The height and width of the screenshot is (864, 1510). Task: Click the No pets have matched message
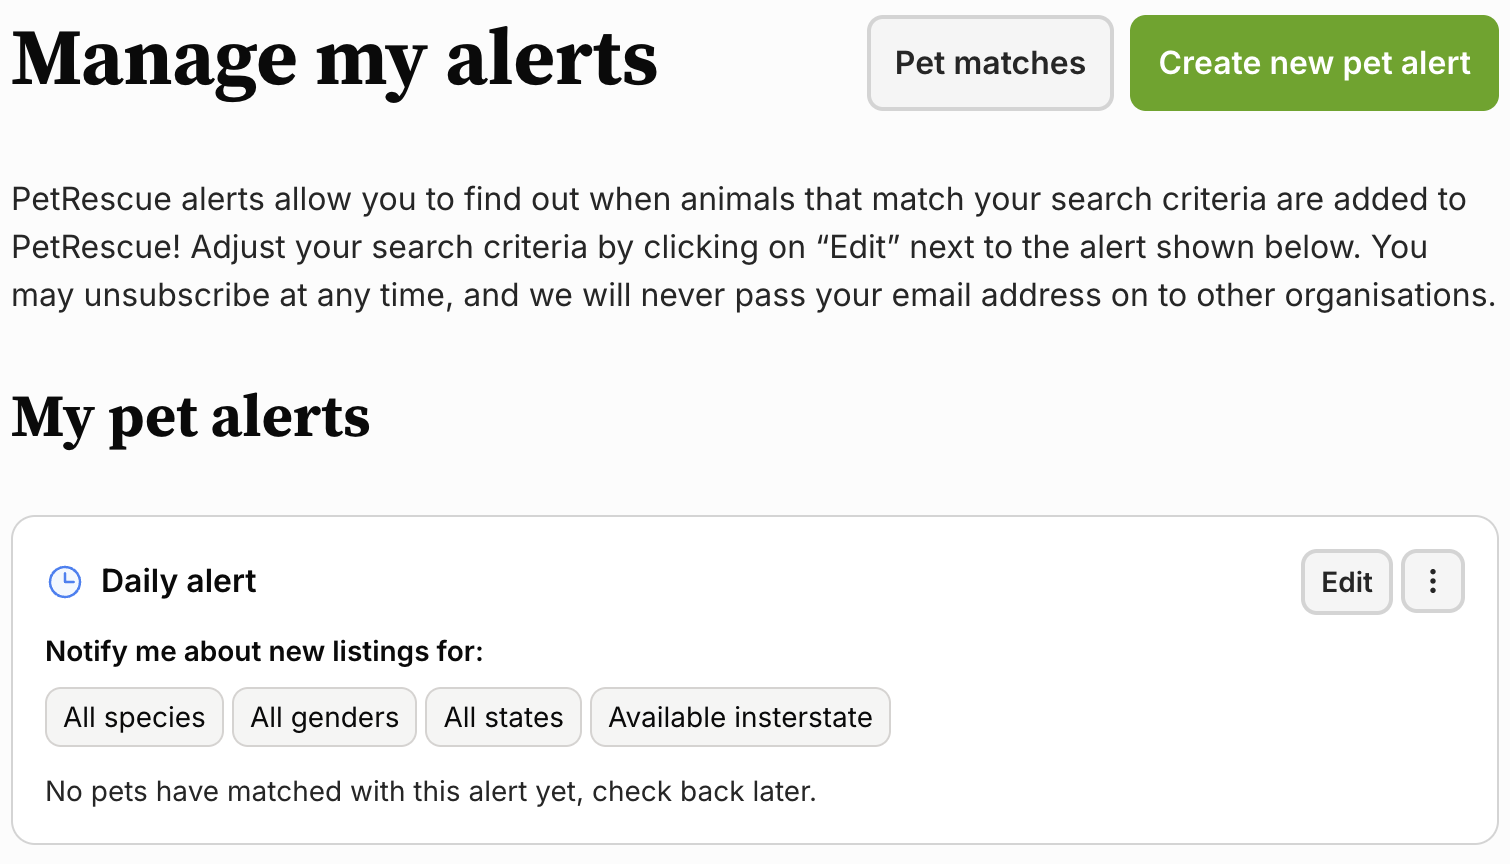[431, 791]
